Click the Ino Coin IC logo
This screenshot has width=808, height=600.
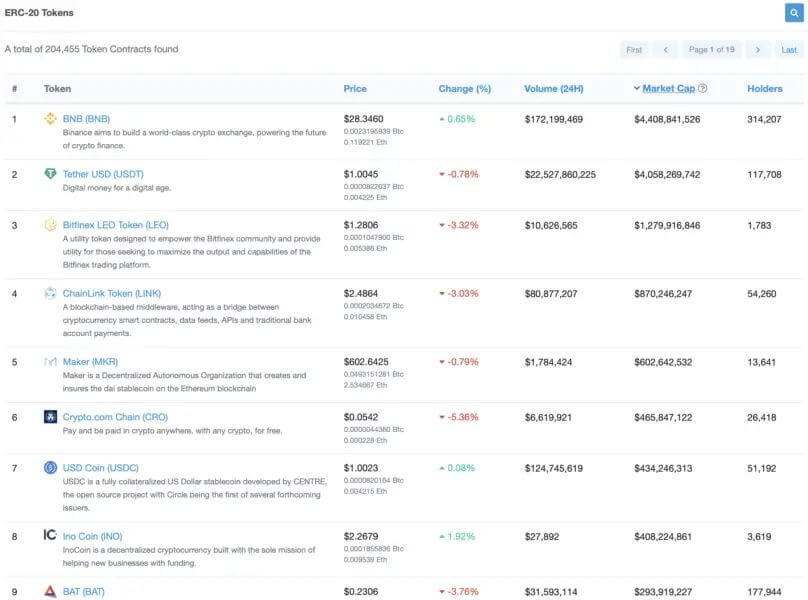(x=50, y=535)
